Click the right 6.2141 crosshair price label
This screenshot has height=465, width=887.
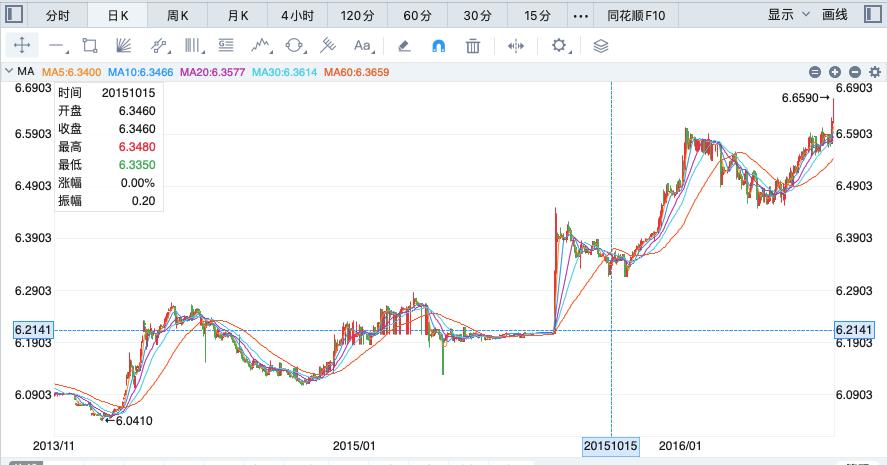[854, 330]
